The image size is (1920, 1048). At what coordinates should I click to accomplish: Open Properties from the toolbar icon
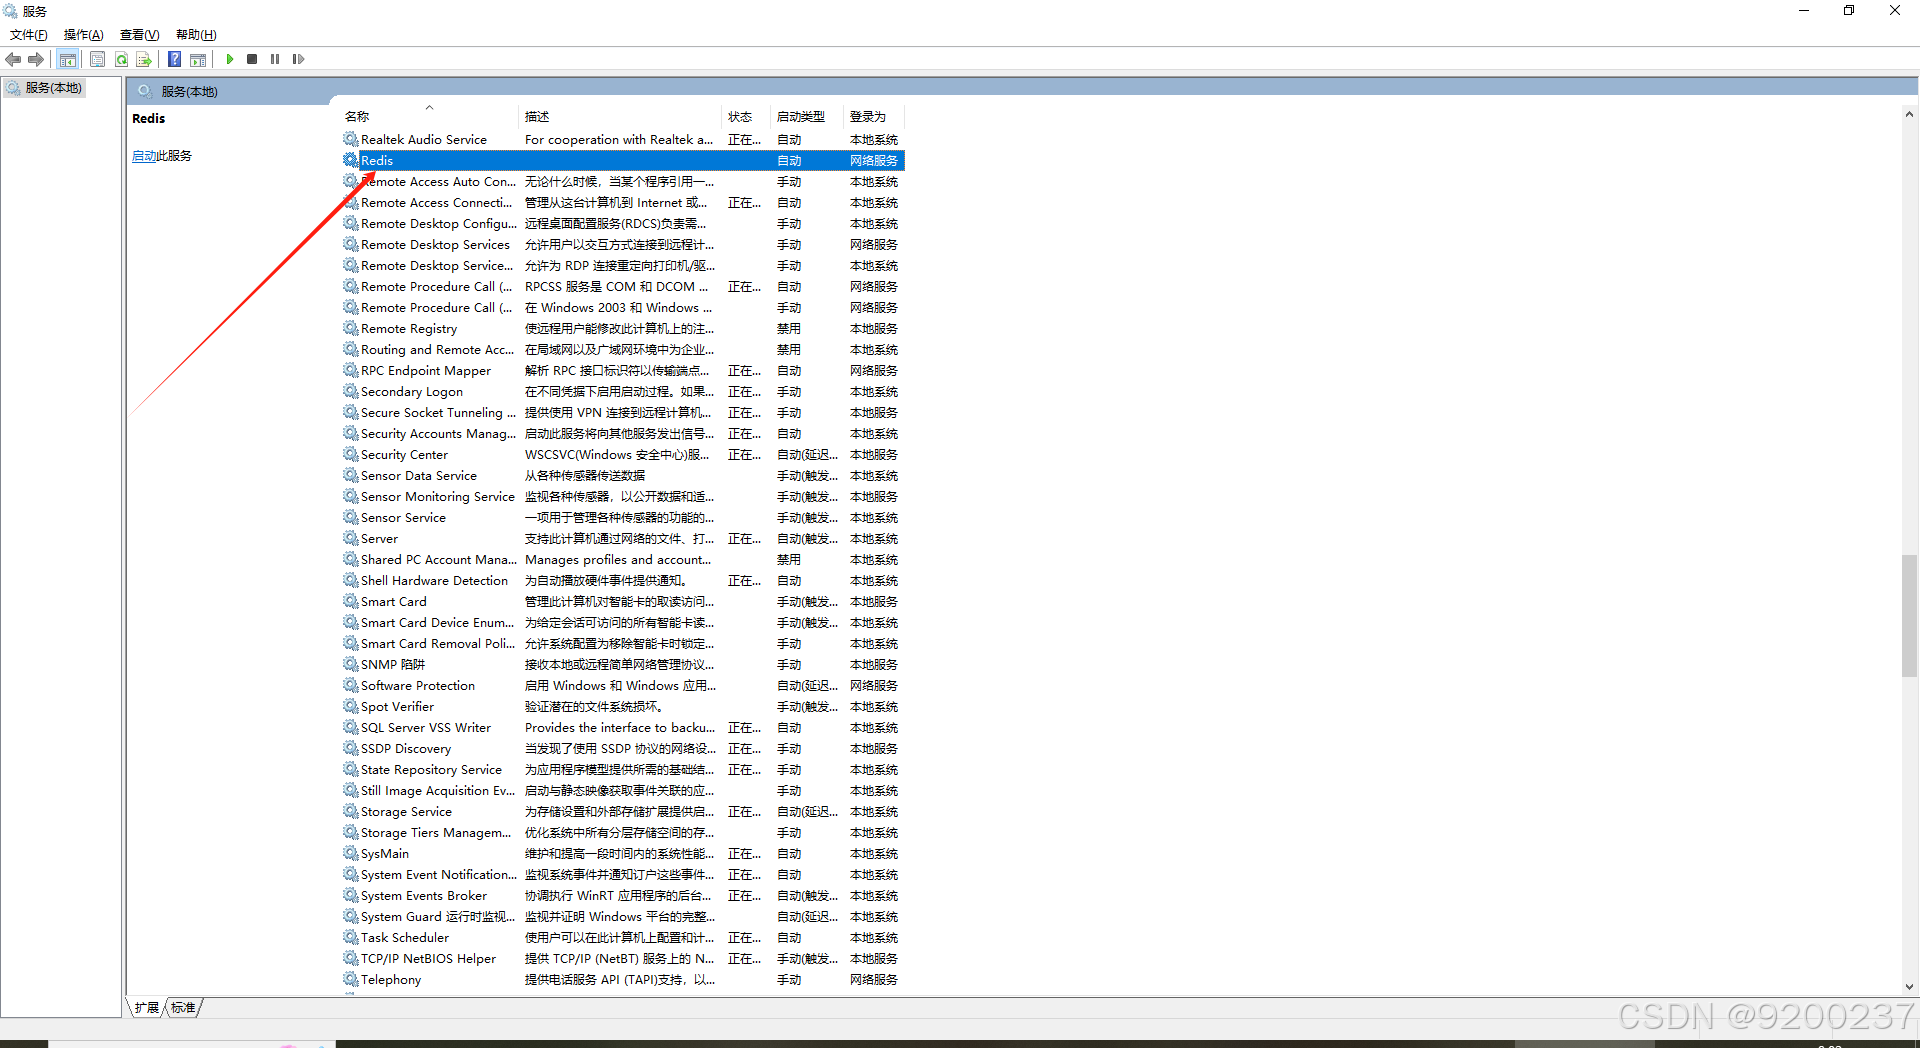97,59
